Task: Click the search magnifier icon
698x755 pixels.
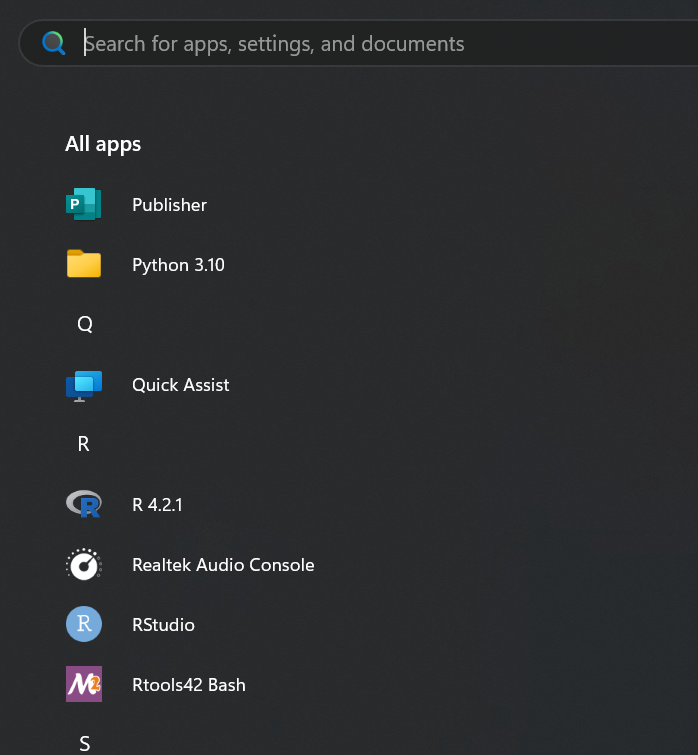Action: coord(53,43)
